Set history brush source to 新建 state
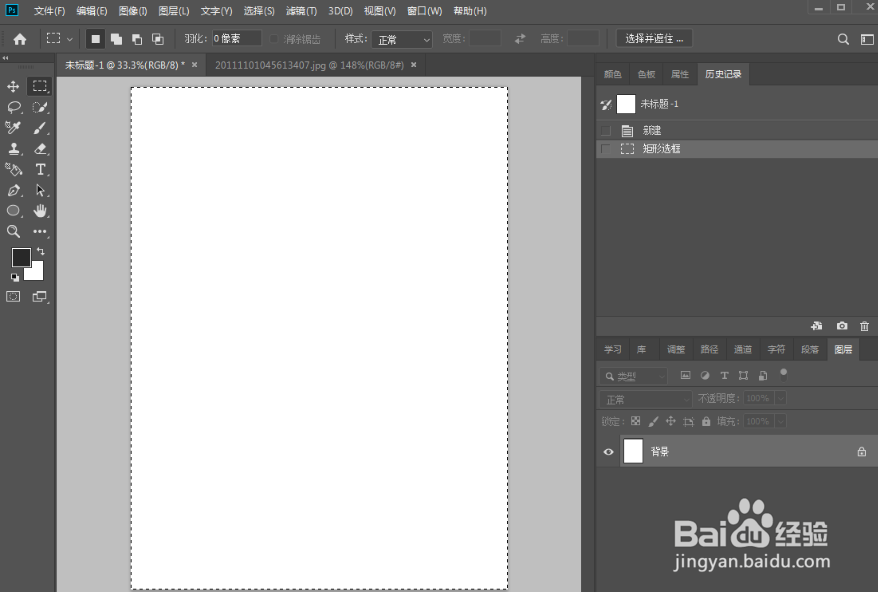Screen dimensions: 878x592 tap(605, 130)
